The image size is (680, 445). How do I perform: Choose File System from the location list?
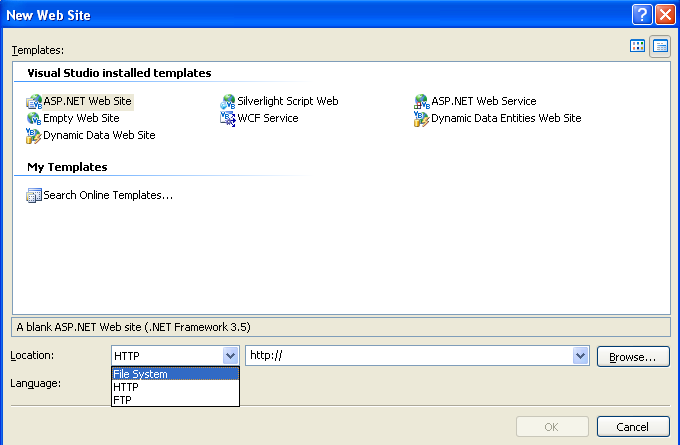click(x=175, y=374)
